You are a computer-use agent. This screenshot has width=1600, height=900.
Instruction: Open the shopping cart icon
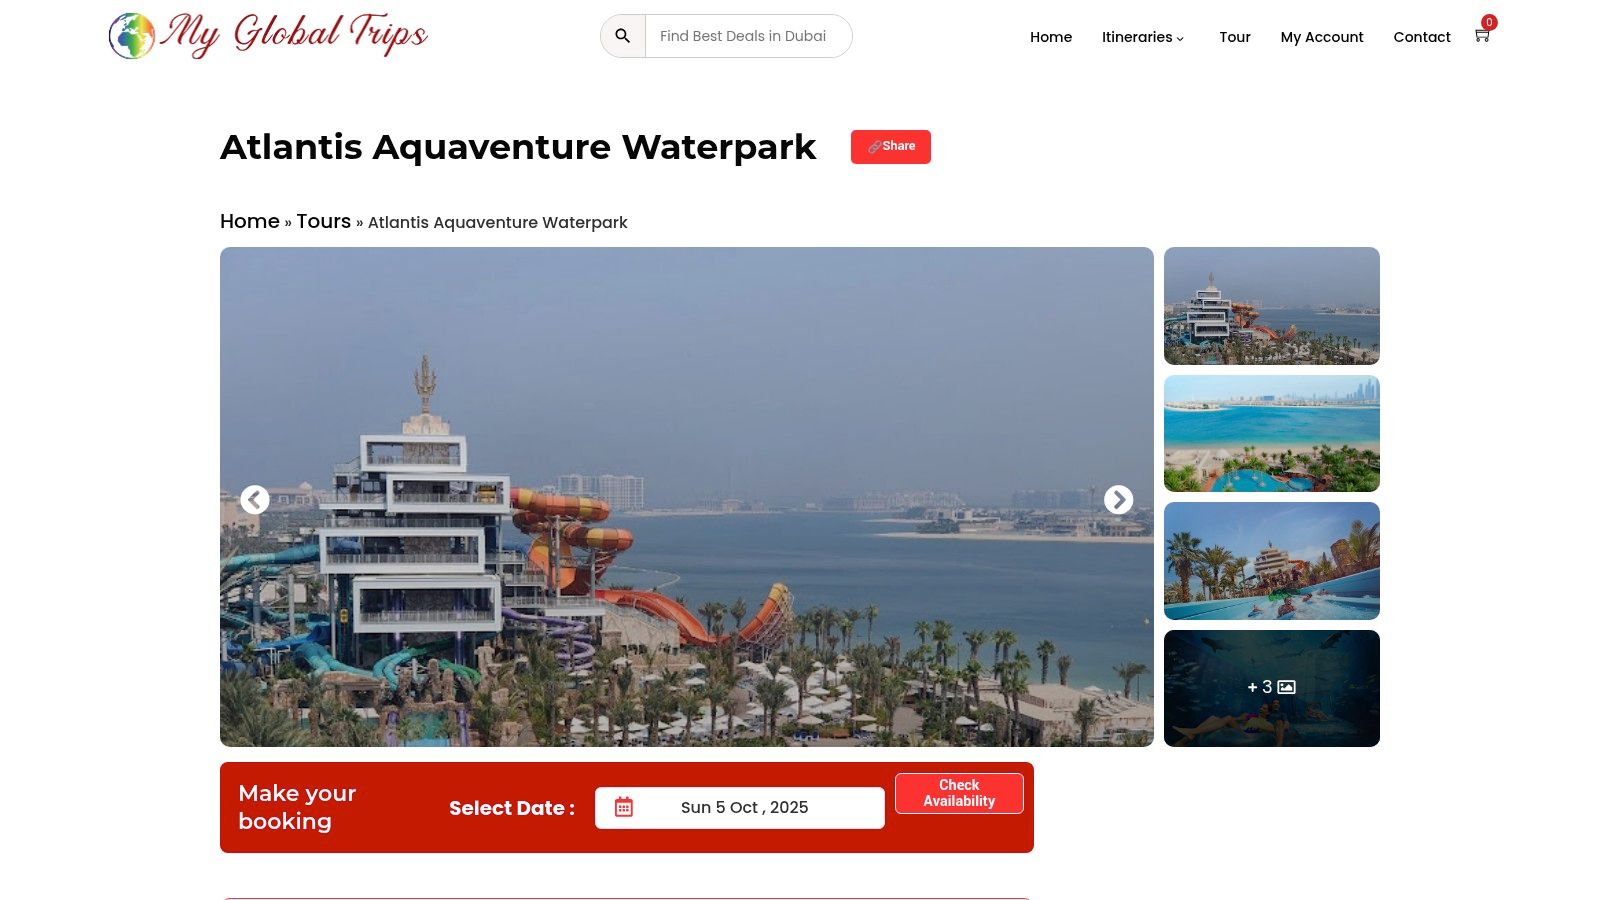click(1482, 35)
